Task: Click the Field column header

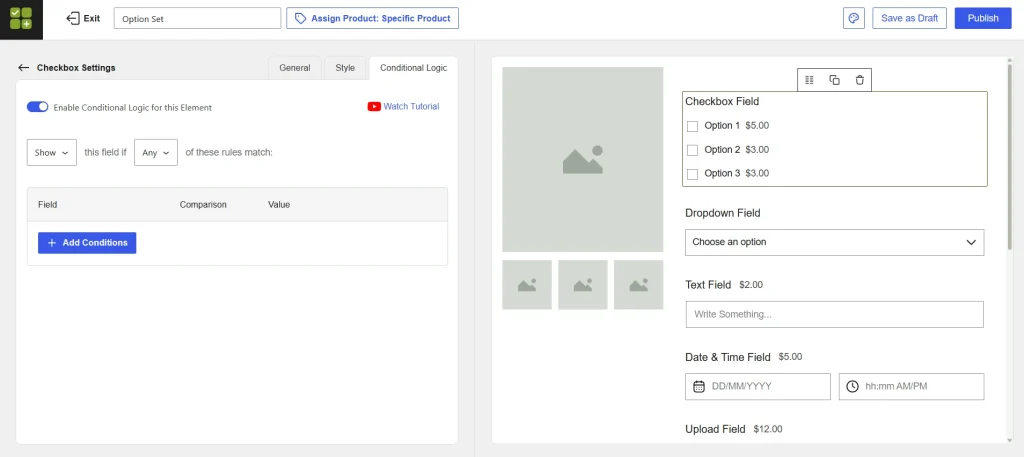Action: [x=48, y=205]
